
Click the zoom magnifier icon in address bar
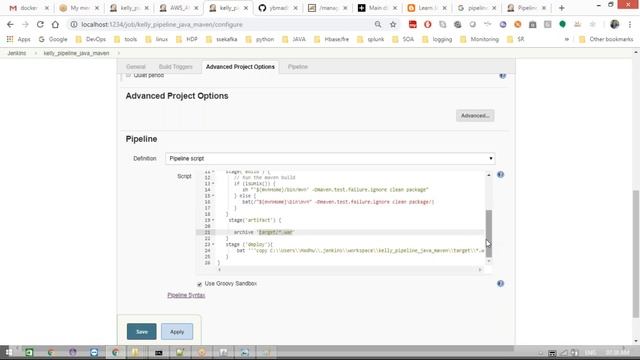click(378, 24)
